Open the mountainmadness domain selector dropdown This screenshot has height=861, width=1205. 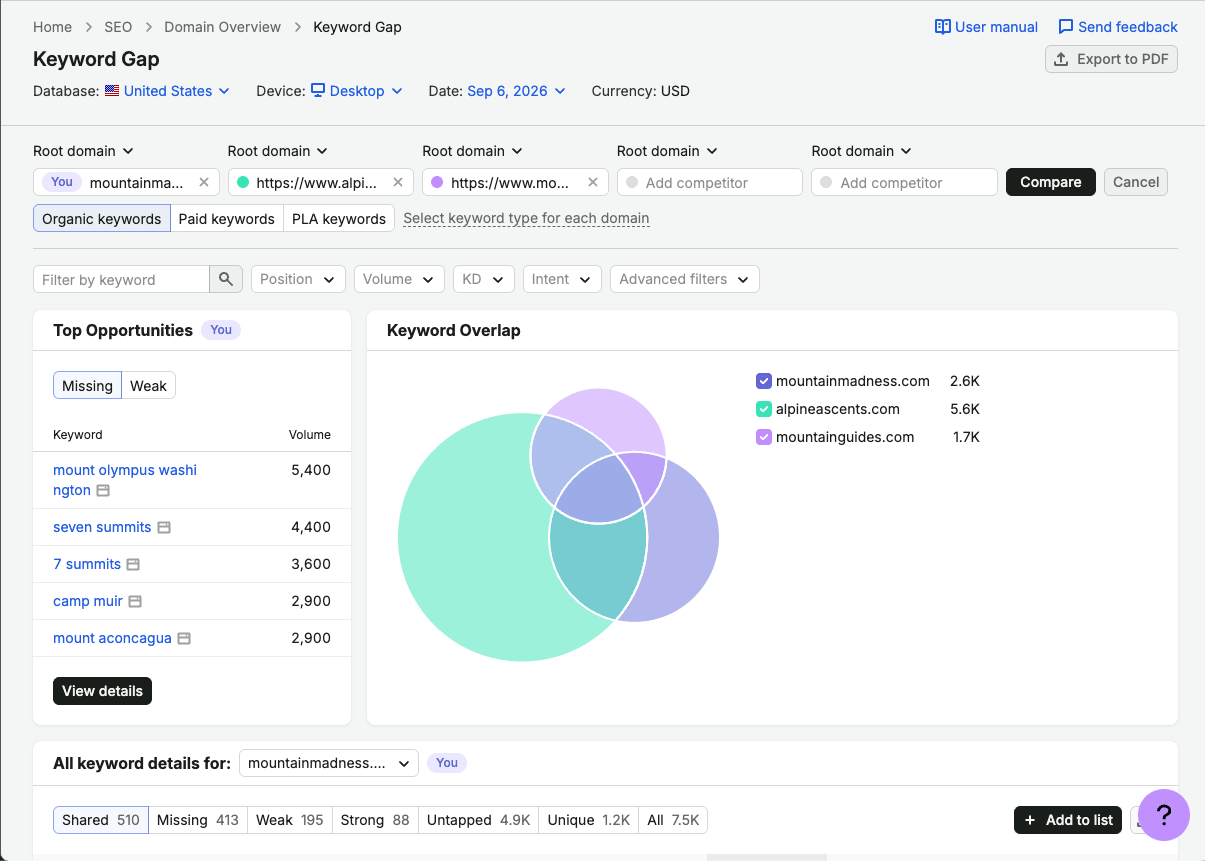pos(329,763)
